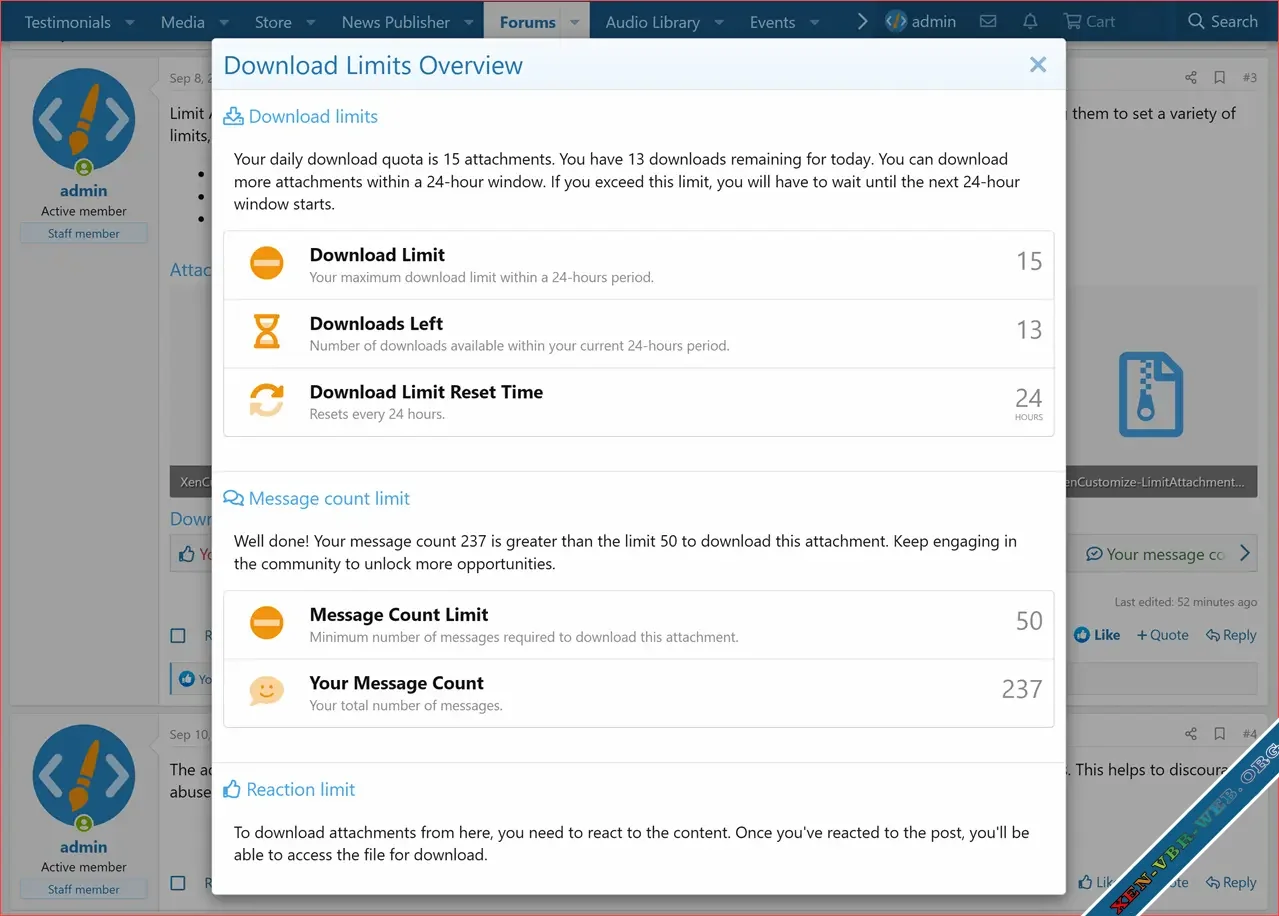Screen dimensions: 1279x916
Task: Open the admin account menu
Action: (921, 21)
